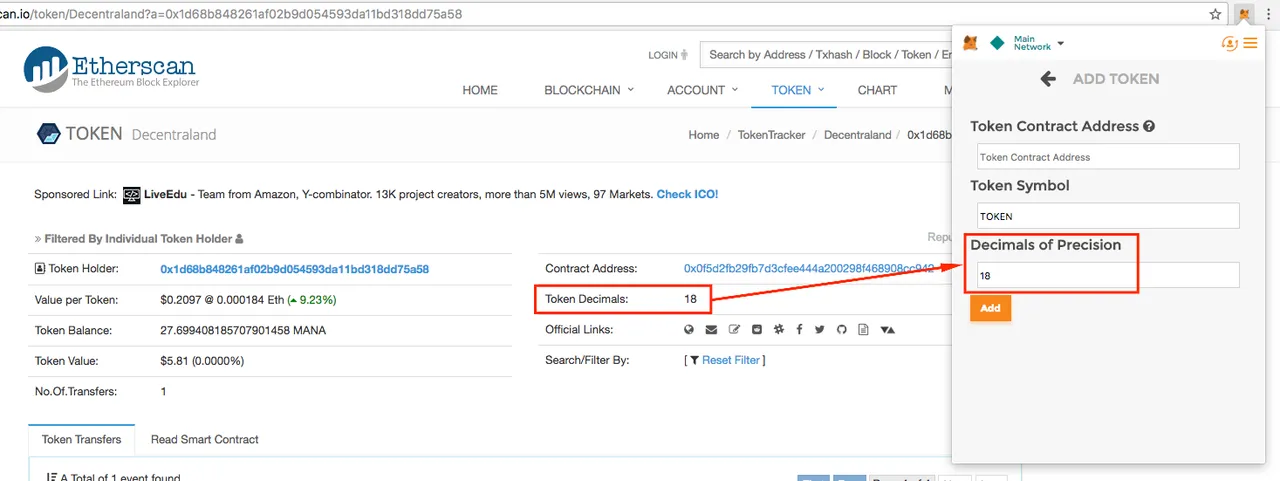This screenshot has width=1280, height=481.
Task: Open the Check ICO! sponsored link
Action: [687, 194]
